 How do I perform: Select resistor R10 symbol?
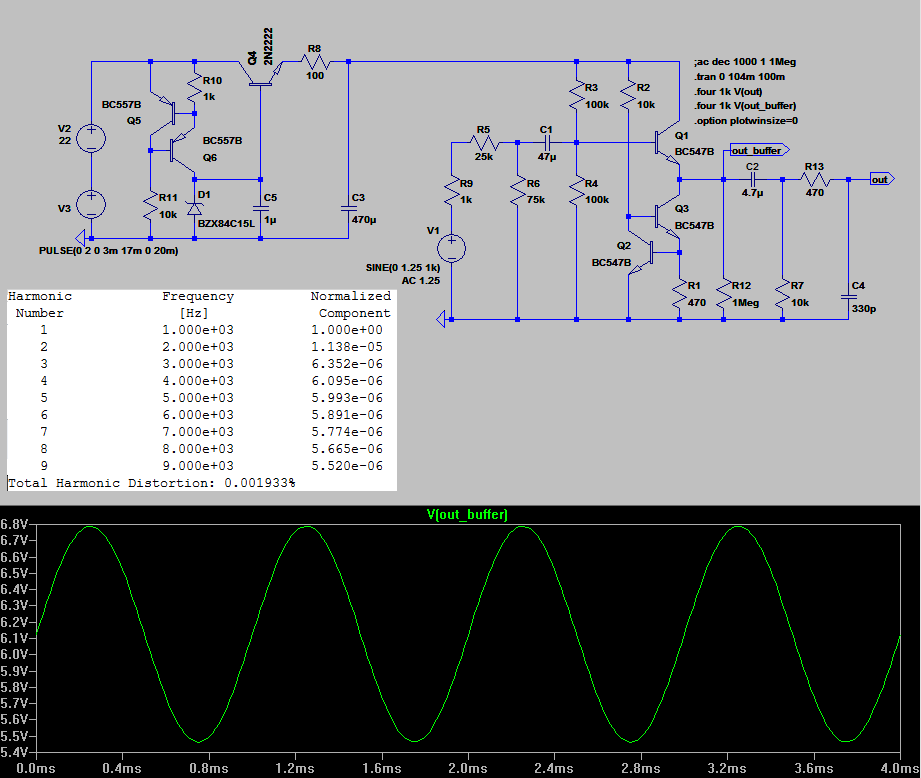tap(194, 88)
